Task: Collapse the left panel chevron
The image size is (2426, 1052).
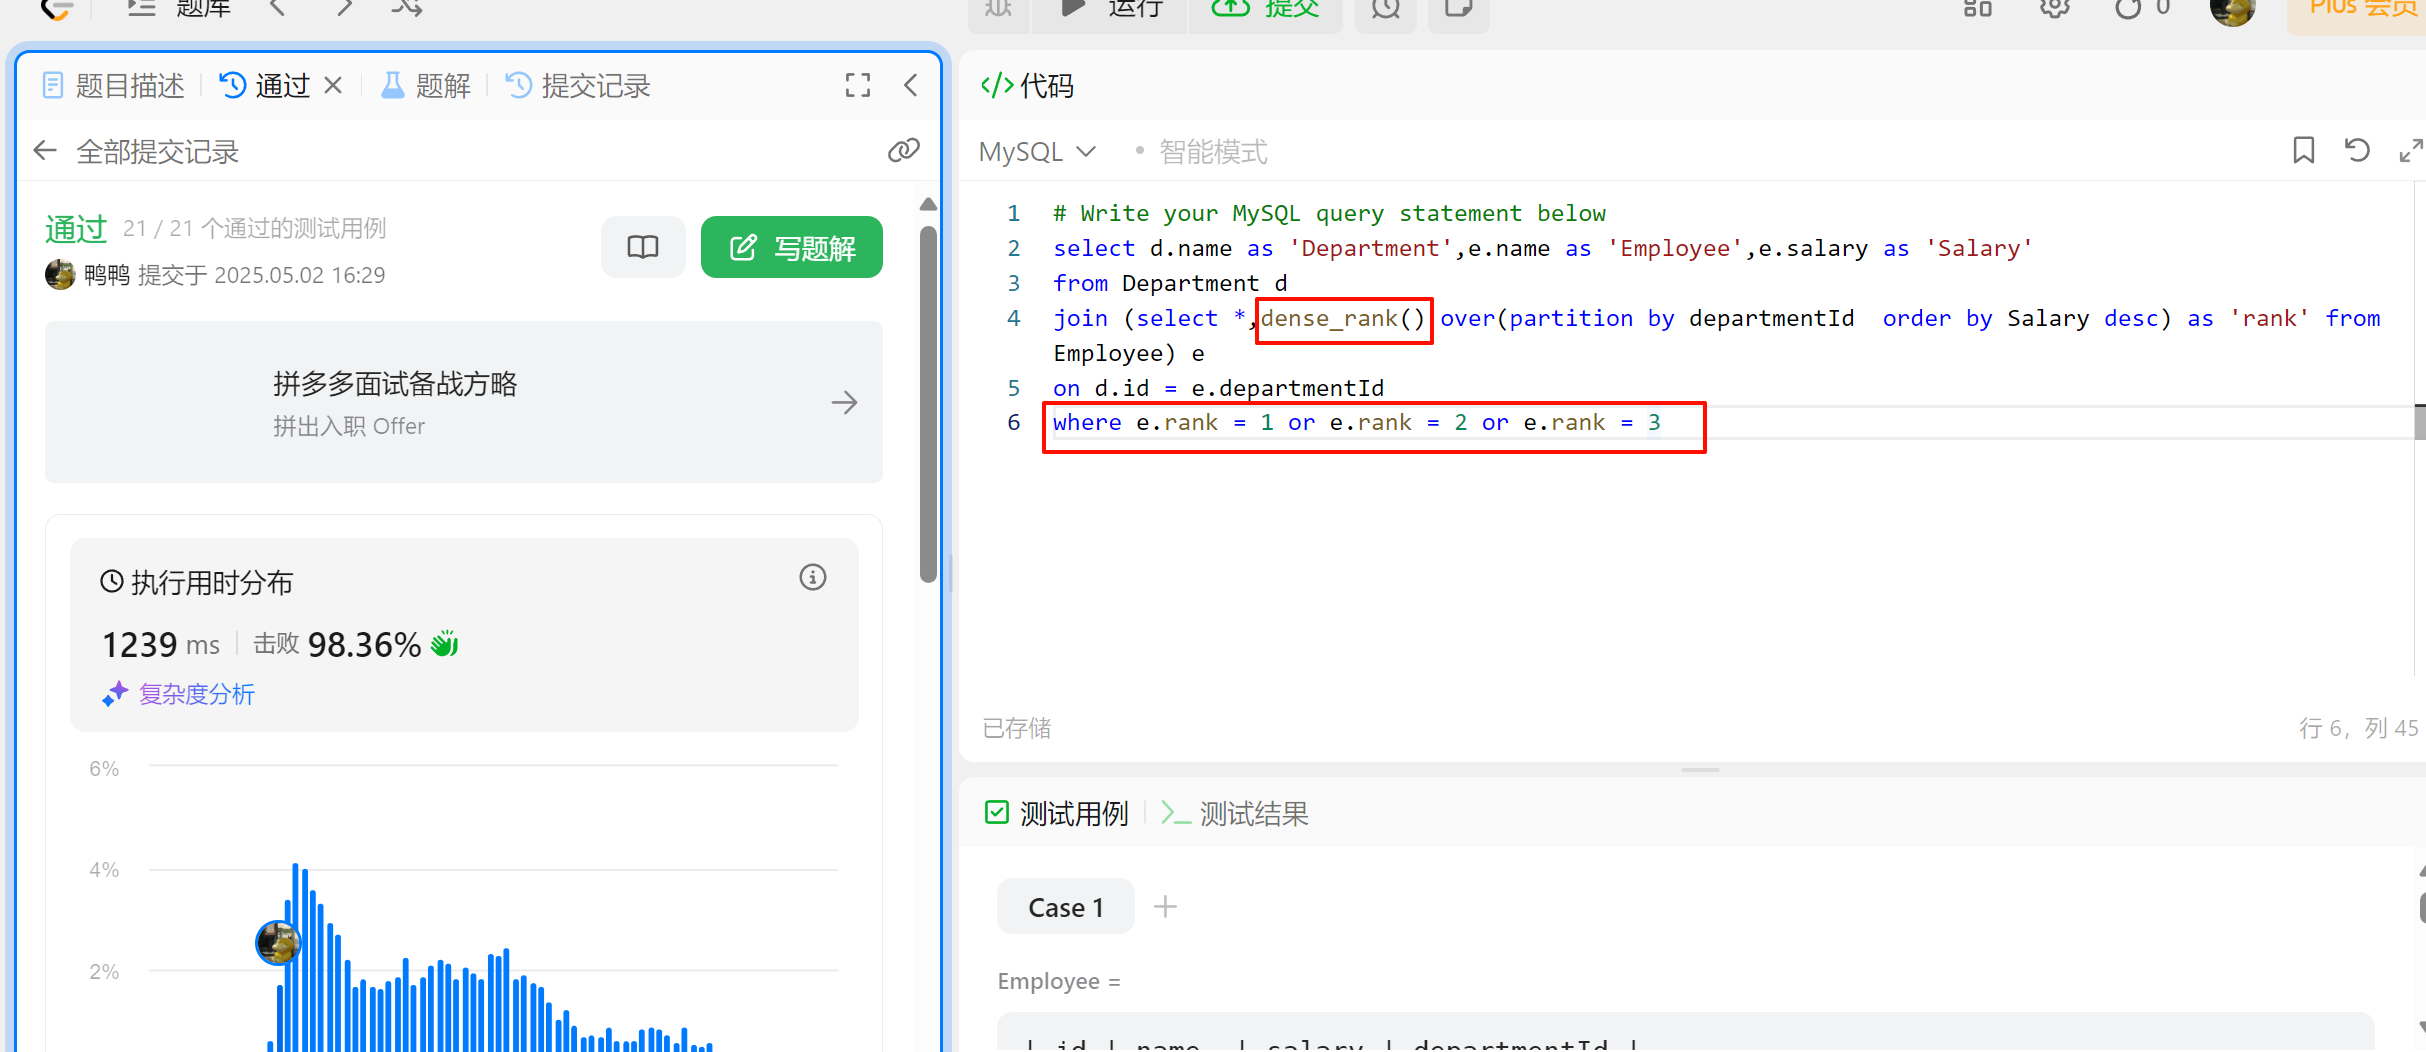Action: tap(911, 86)
